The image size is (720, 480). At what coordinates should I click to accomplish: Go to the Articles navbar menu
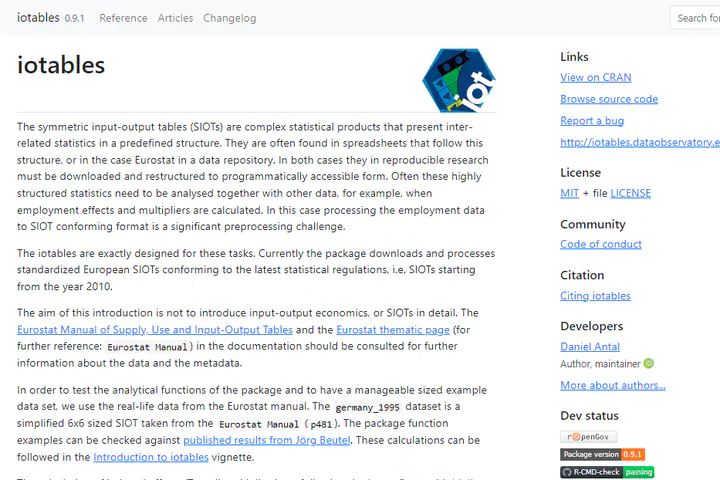(x=175, y=18)
